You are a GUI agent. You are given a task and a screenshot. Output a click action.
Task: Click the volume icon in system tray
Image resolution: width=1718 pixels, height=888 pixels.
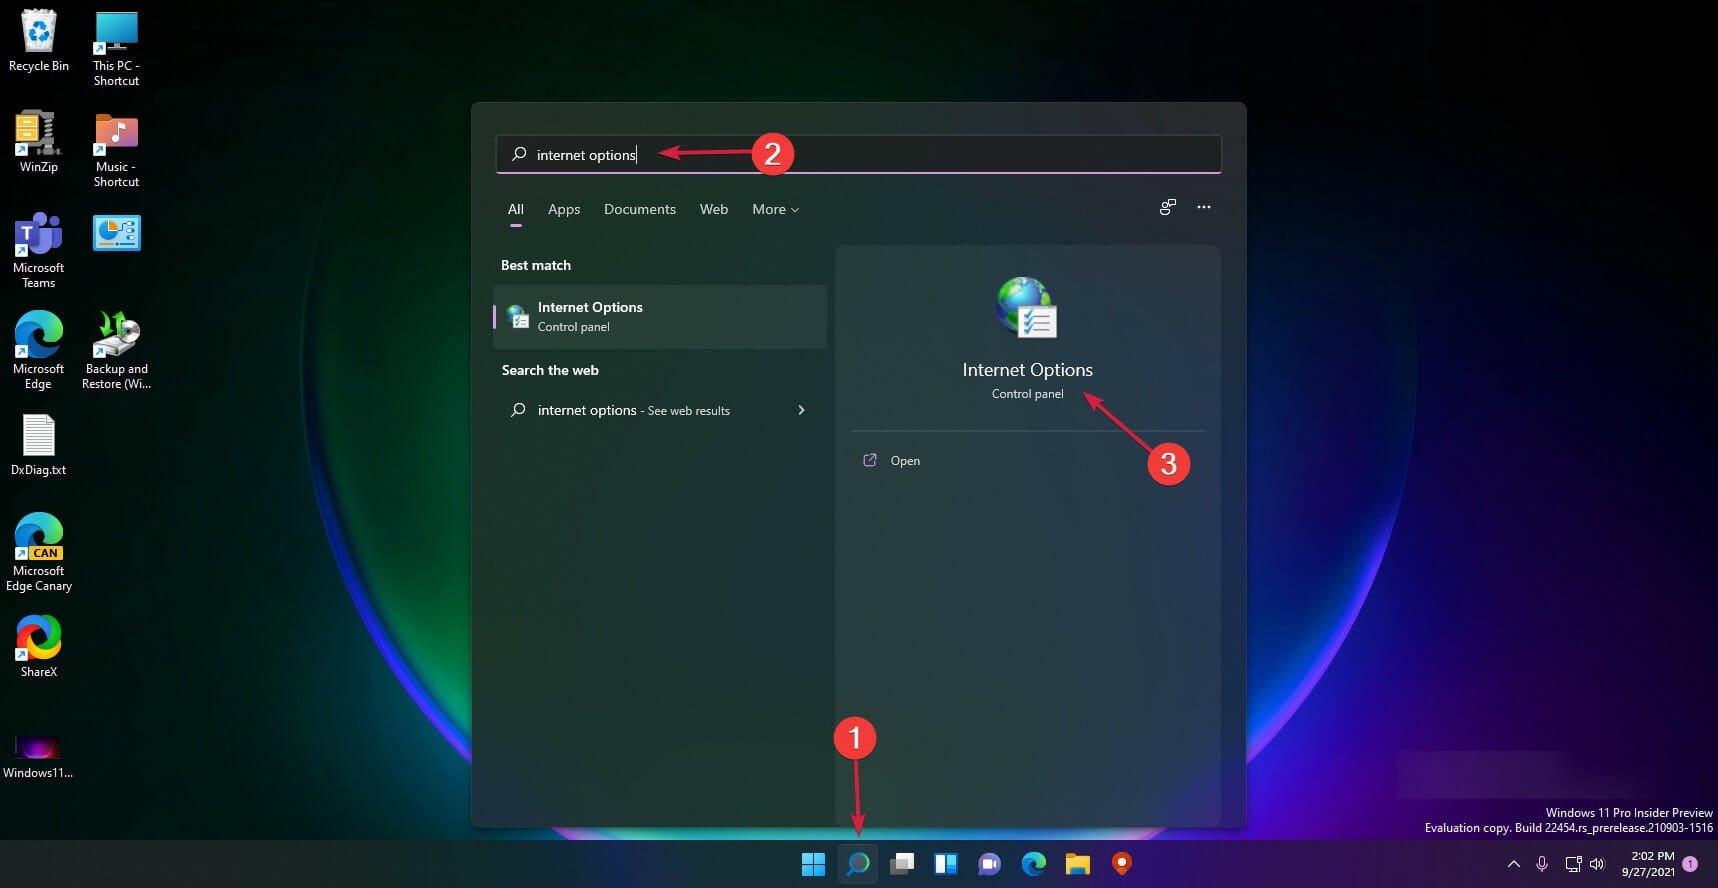point(1597,864)
